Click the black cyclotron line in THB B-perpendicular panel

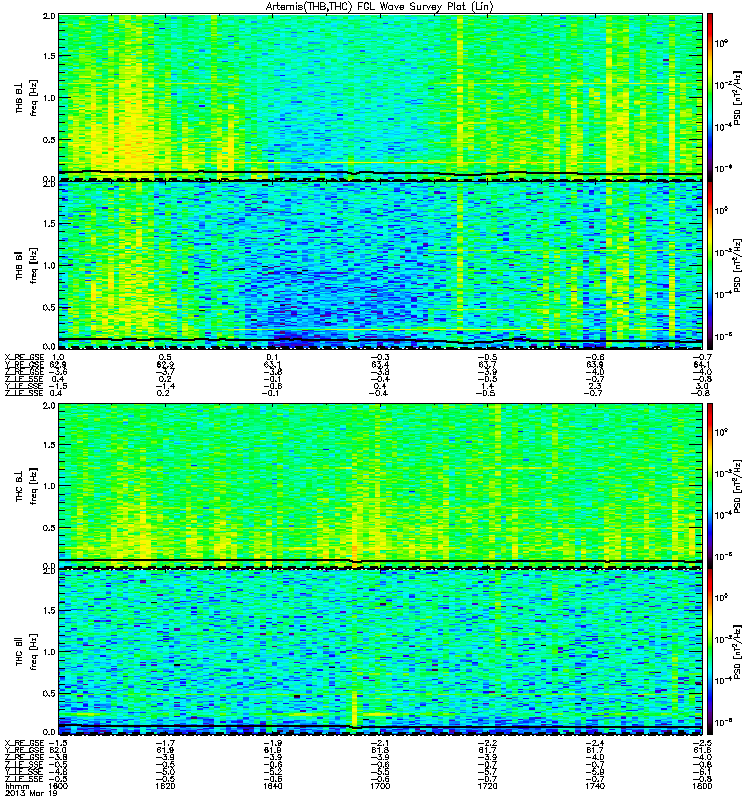380,173
